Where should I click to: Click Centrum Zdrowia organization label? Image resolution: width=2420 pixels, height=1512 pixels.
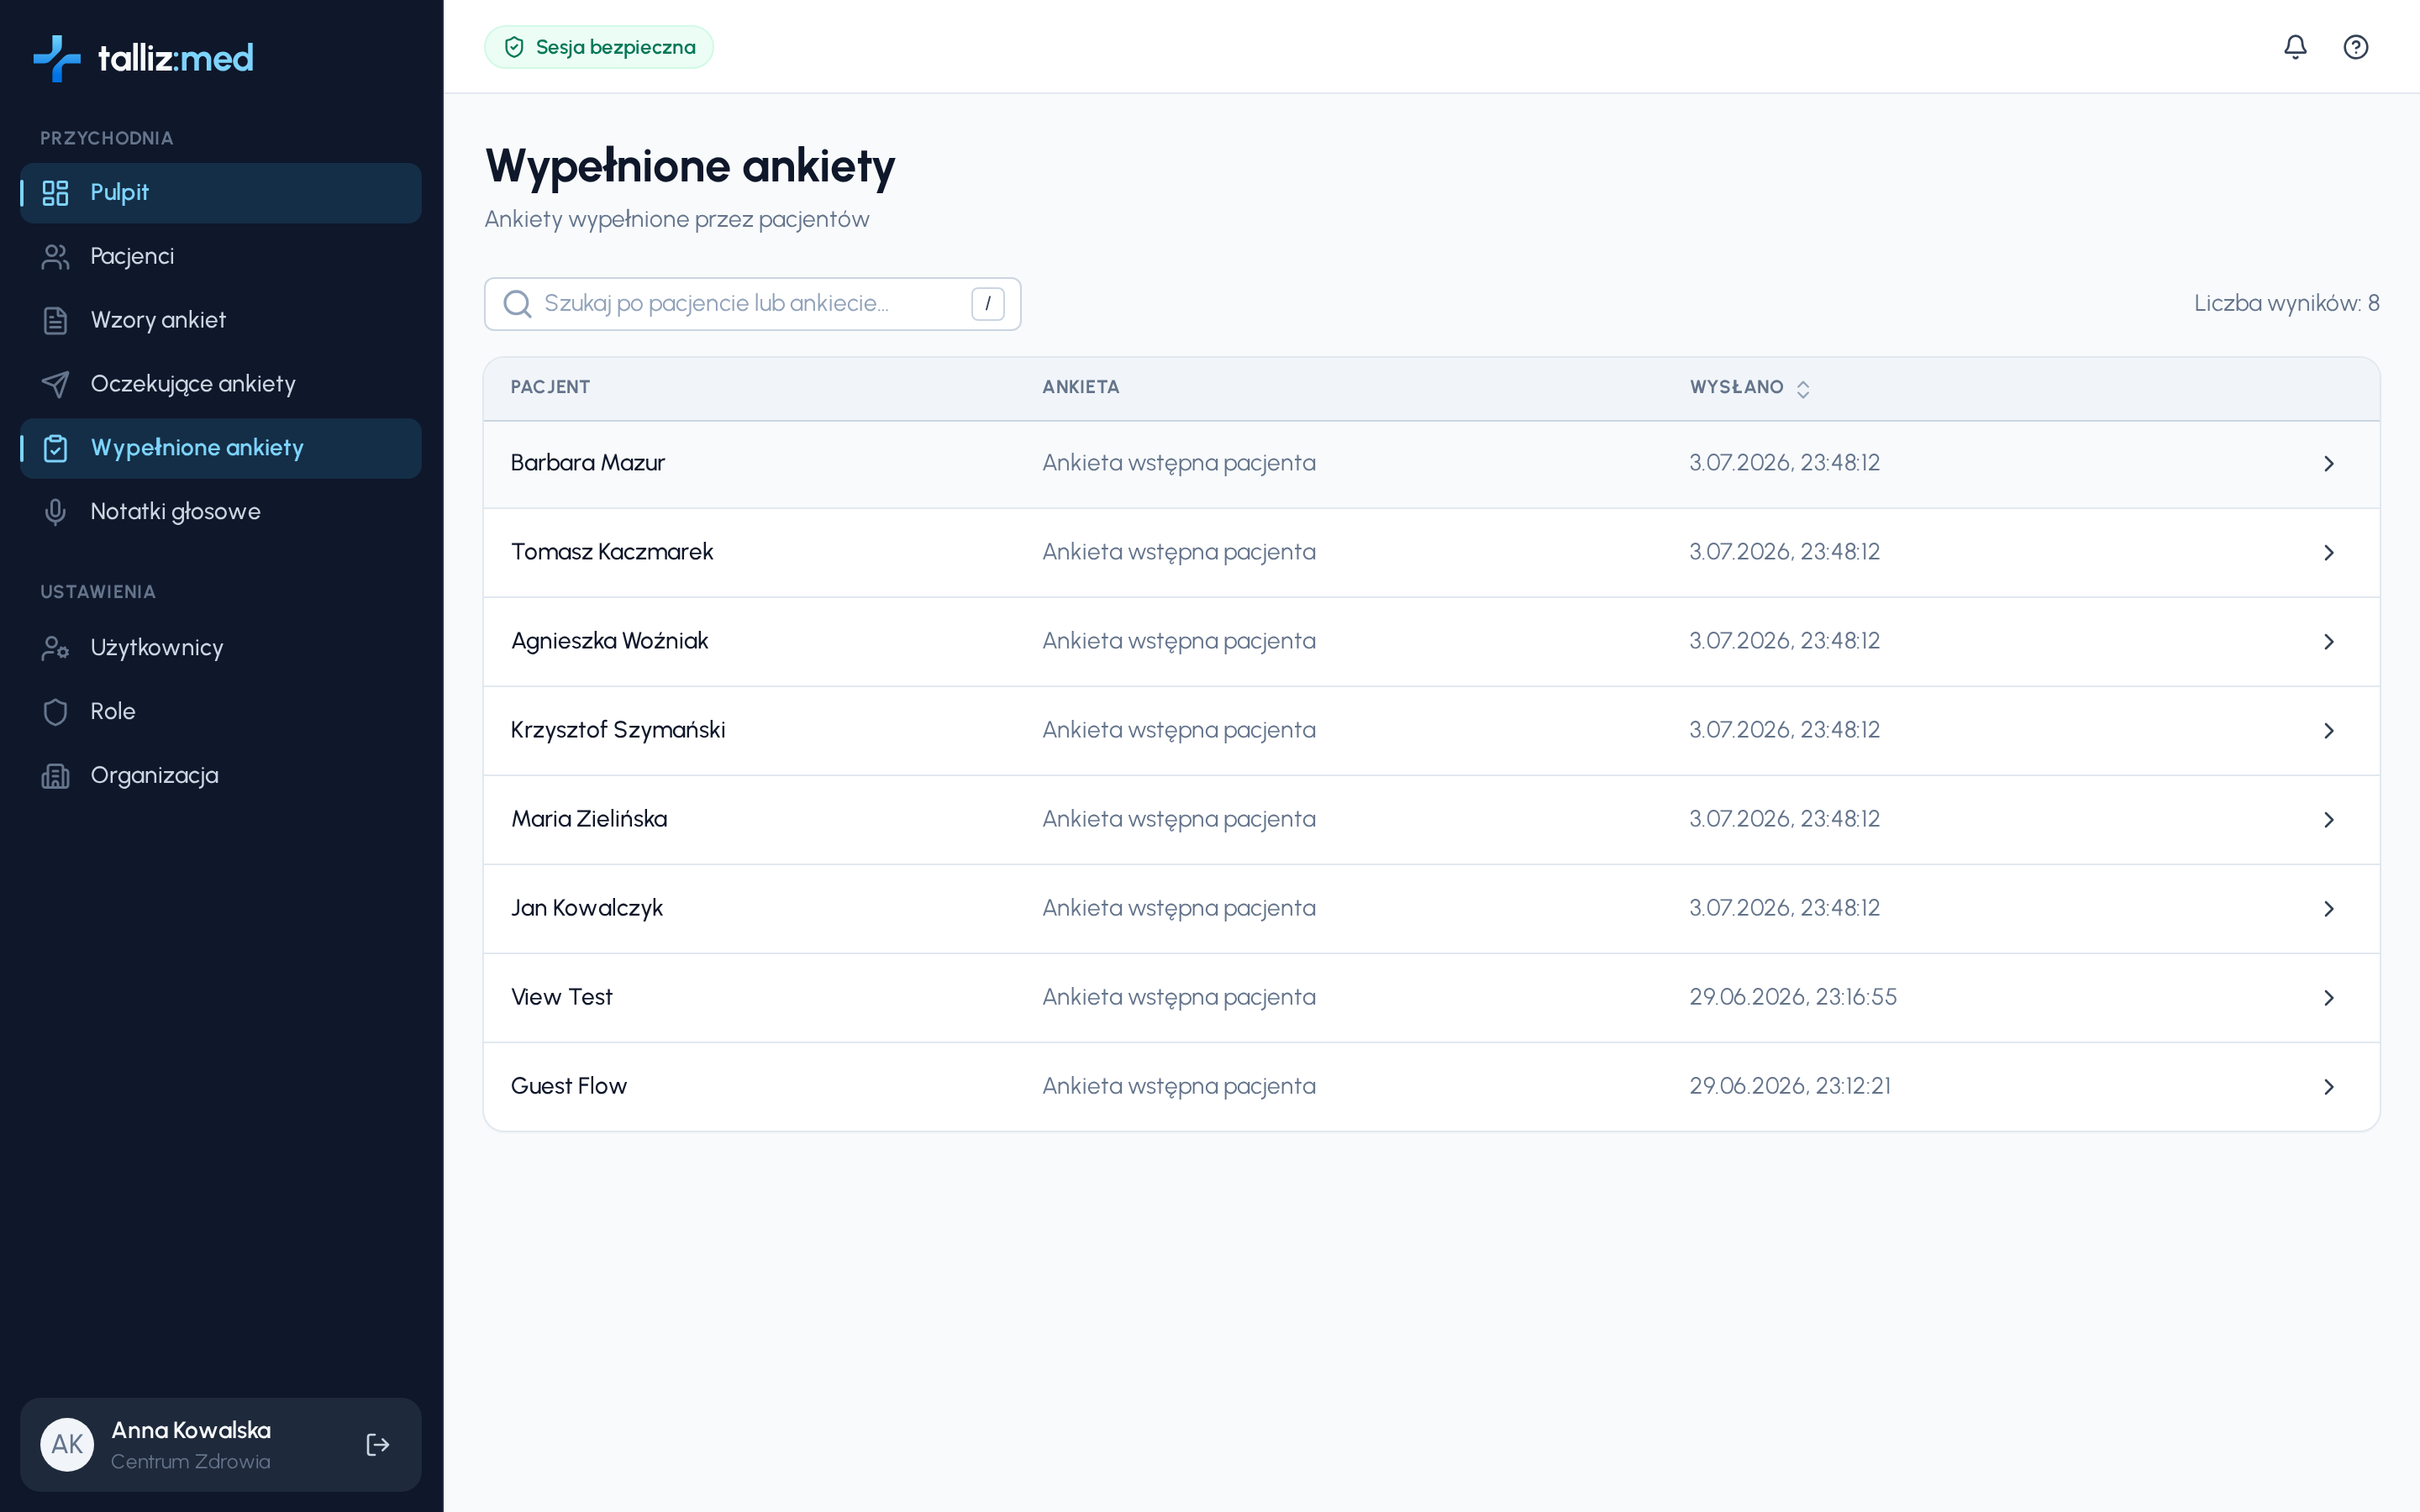click(x=190, y=1461)
